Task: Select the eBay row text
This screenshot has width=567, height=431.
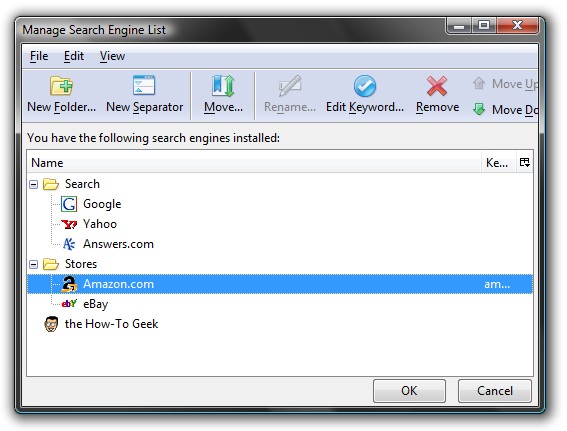Action: coord(95,304)
